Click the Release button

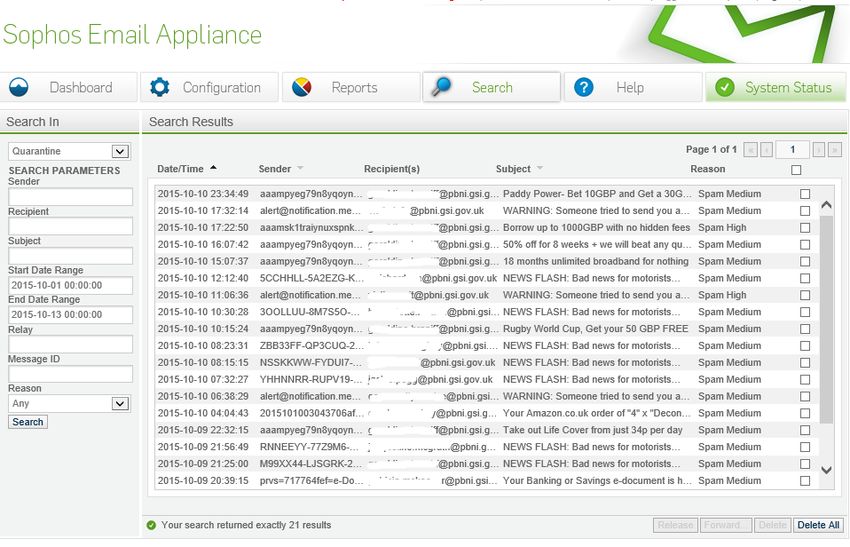(x=675, y=525)
